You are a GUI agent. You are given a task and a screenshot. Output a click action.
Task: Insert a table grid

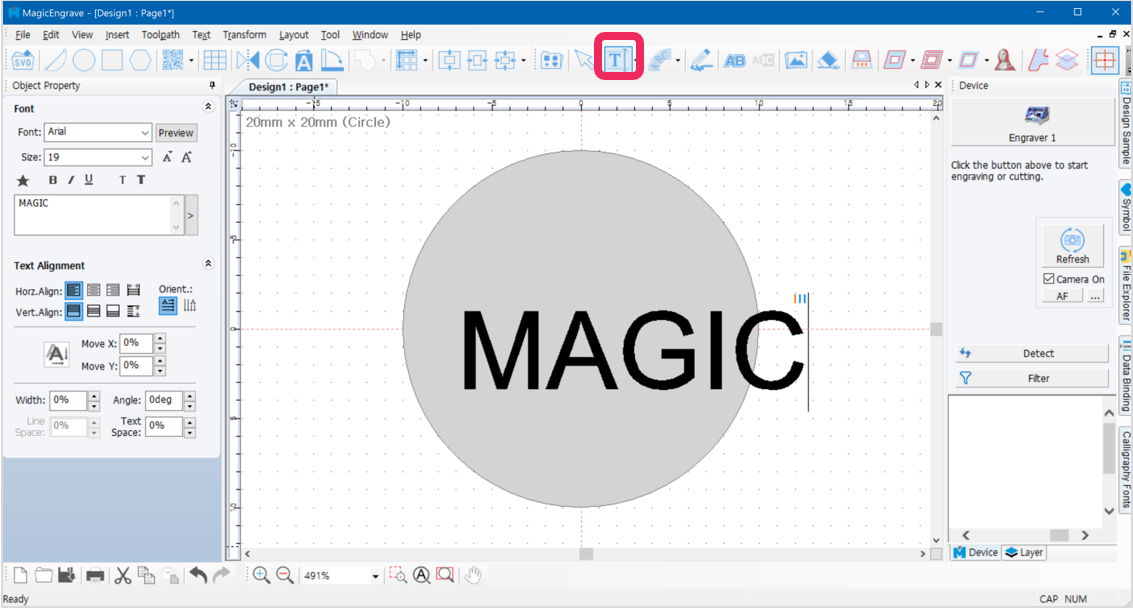click(x=215, y=60)
